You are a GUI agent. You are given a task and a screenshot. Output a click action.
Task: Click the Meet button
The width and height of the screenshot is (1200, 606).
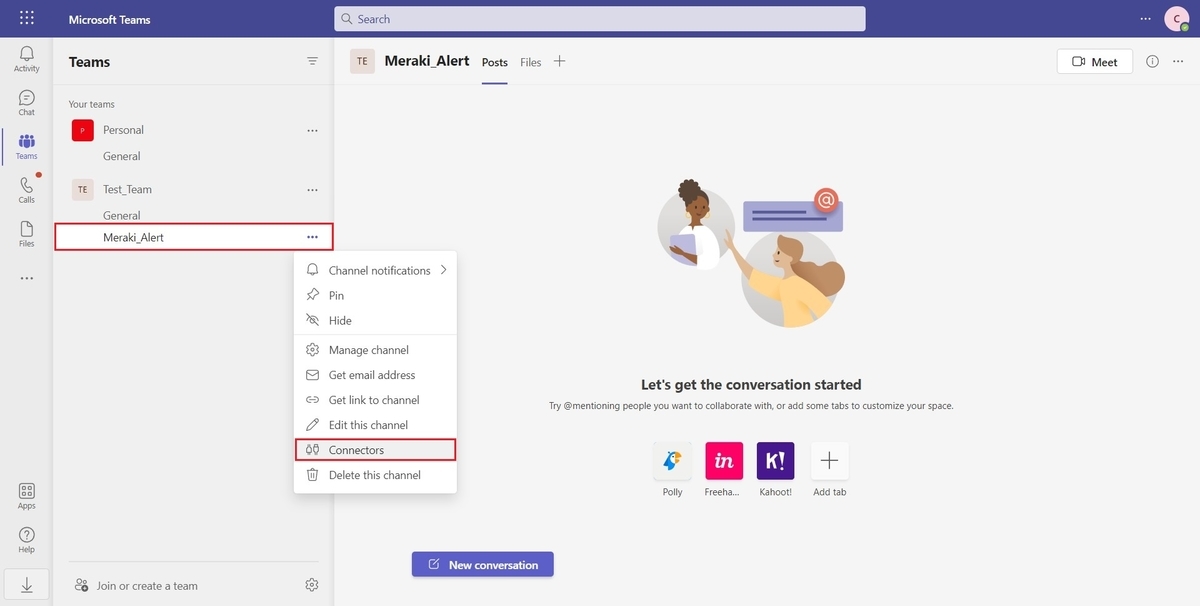tap(1095, 61)
